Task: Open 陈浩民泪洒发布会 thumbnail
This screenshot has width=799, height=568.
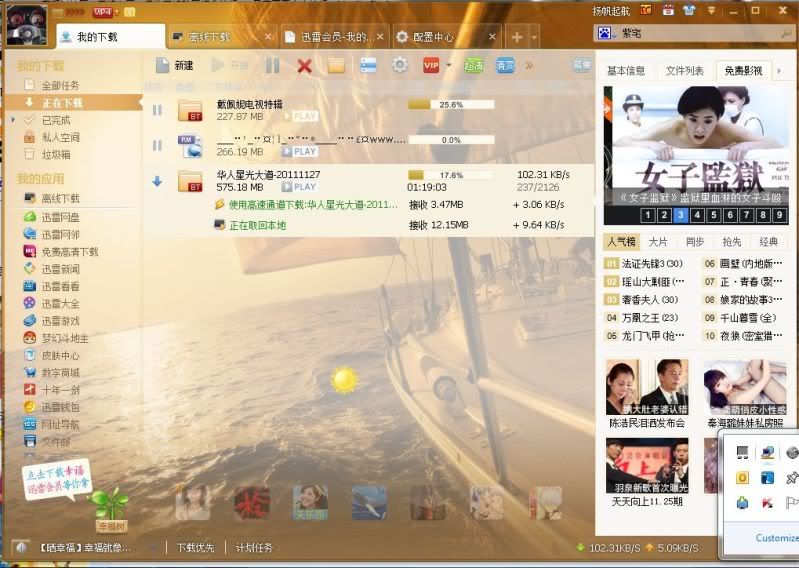Action: [x=647, y=387]
